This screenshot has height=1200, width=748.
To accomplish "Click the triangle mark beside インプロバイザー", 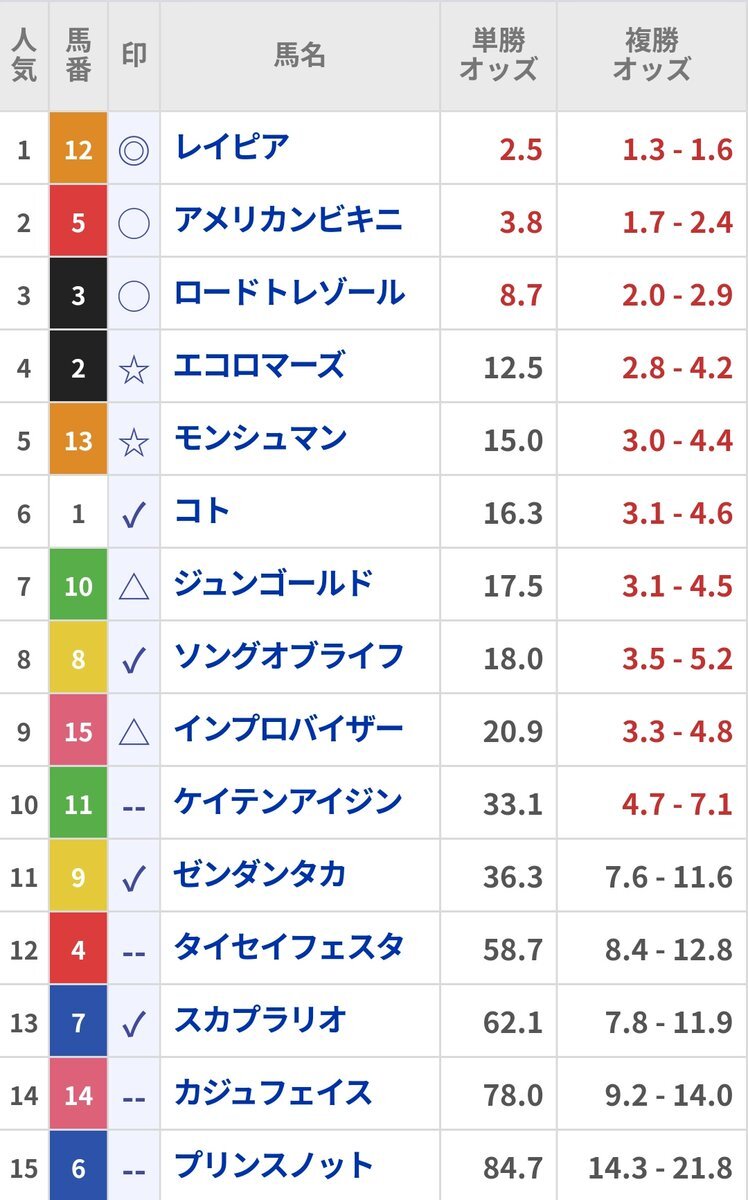I will coord(134,733).
